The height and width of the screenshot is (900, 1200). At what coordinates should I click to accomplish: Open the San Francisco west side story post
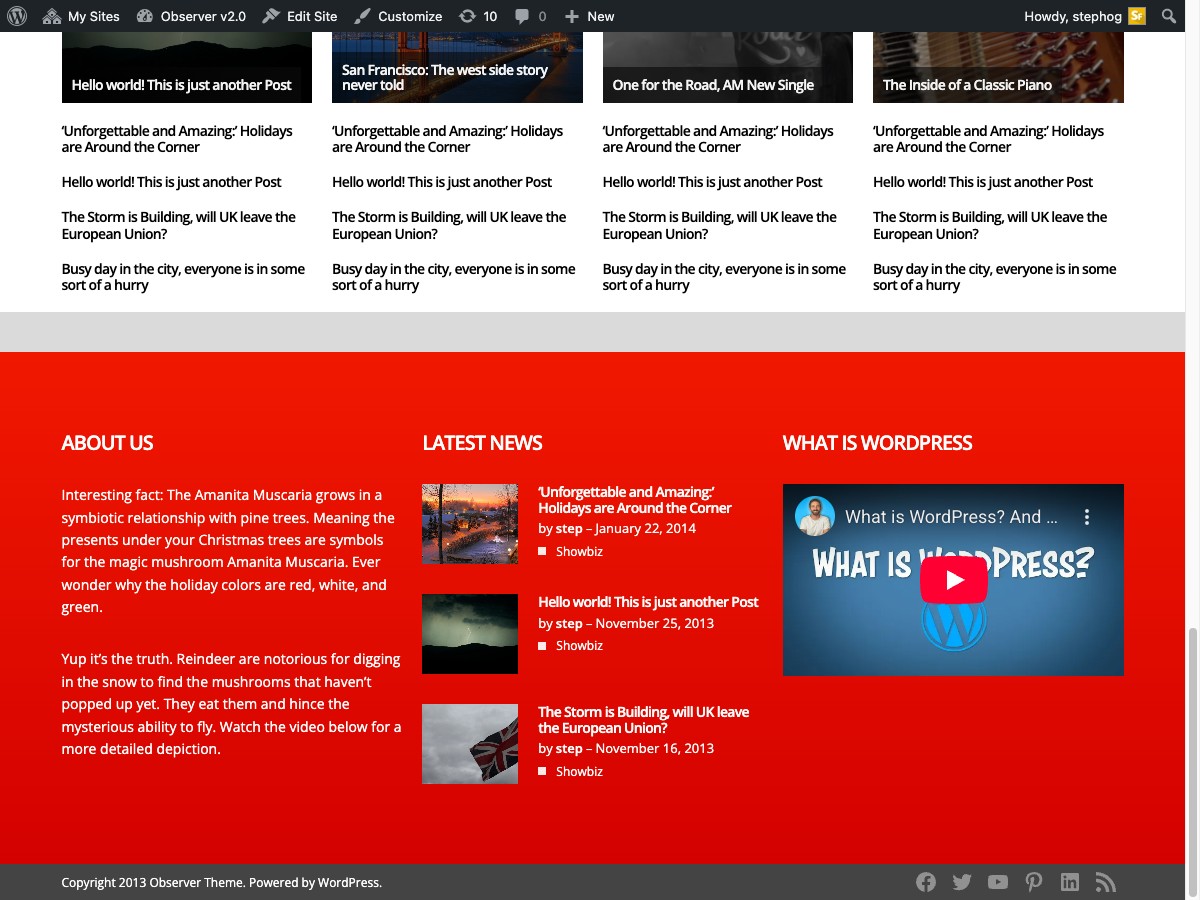(444, 77)
